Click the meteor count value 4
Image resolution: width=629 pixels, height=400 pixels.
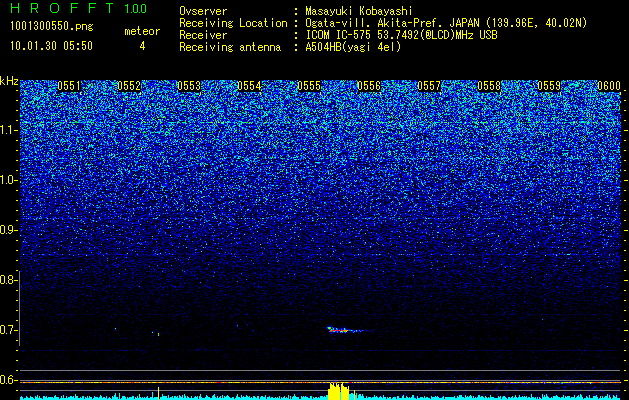coord(142,46)
